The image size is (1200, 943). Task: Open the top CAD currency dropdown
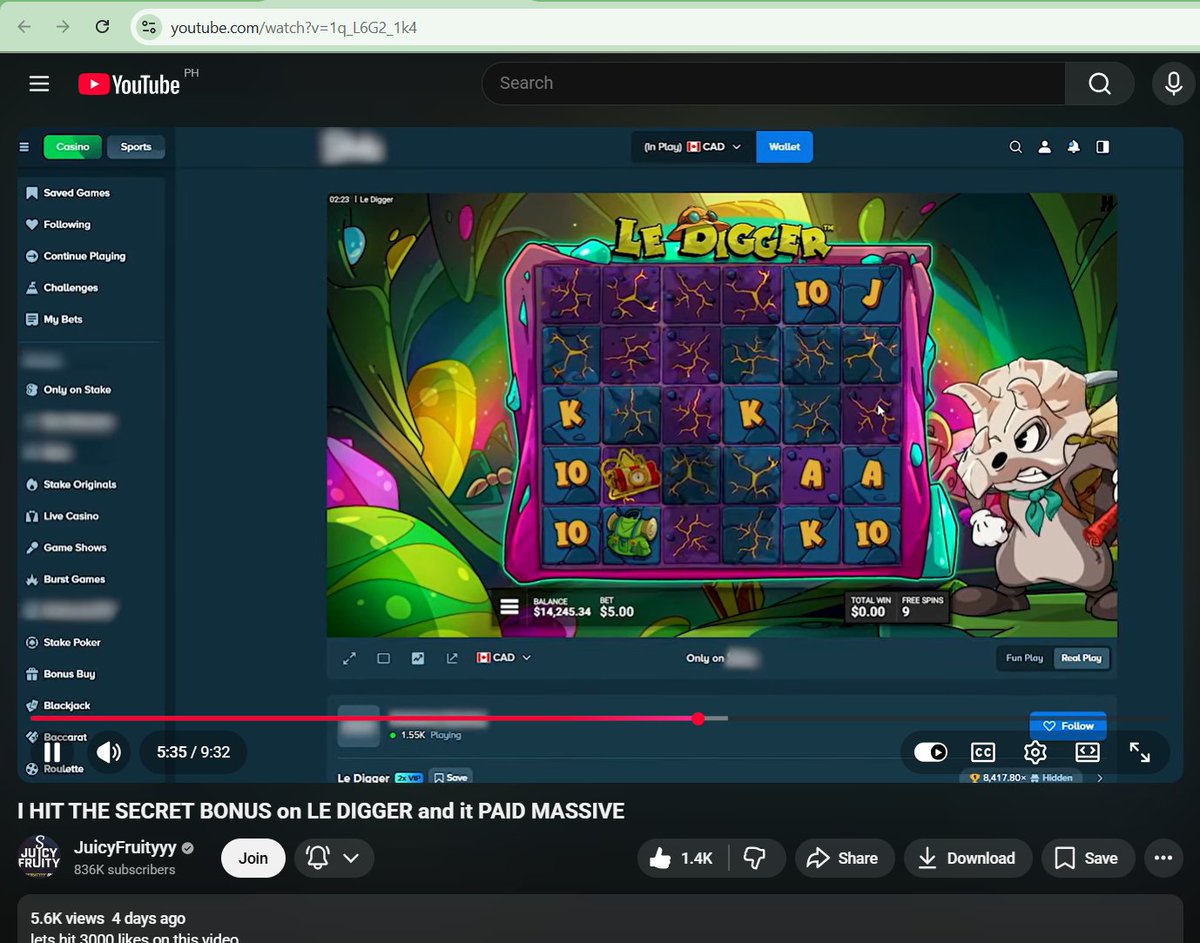click(x=693, y=147)
